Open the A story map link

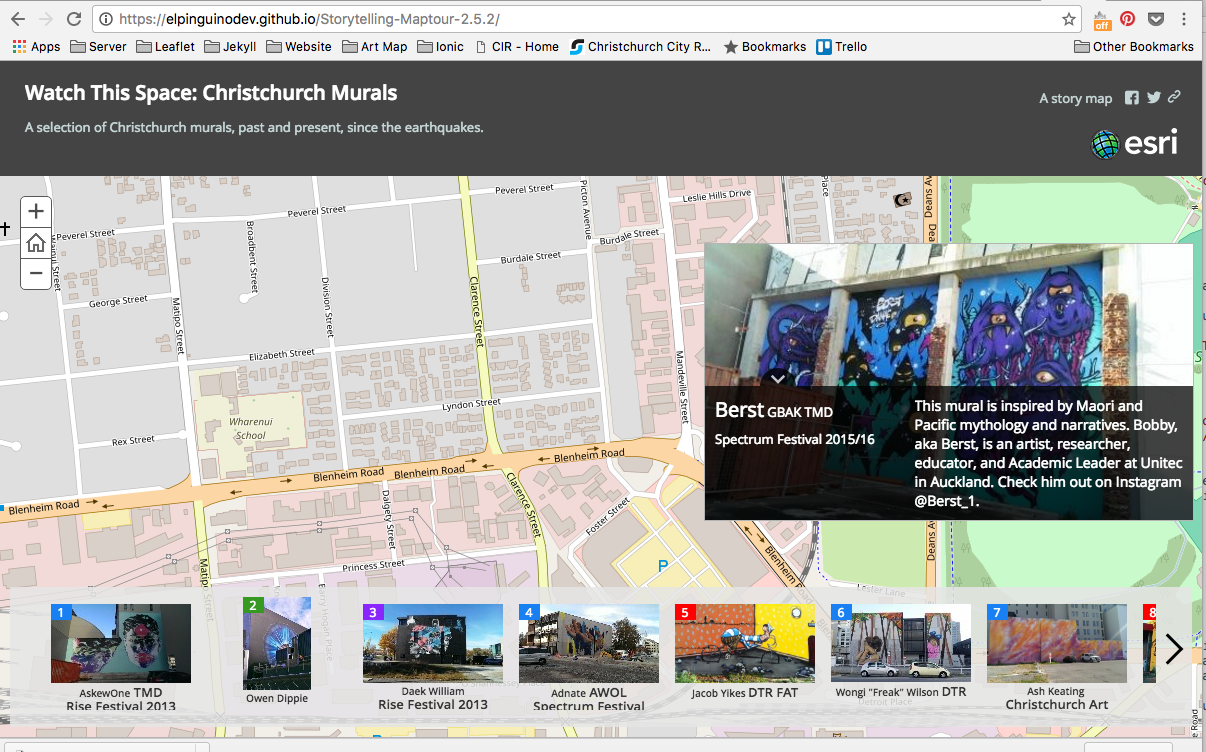click(x=1075, y=98)
